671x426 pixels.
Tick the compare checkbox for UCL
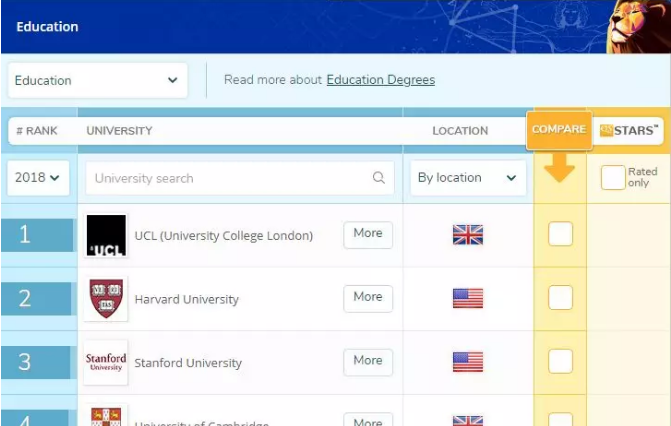(560, 234)
